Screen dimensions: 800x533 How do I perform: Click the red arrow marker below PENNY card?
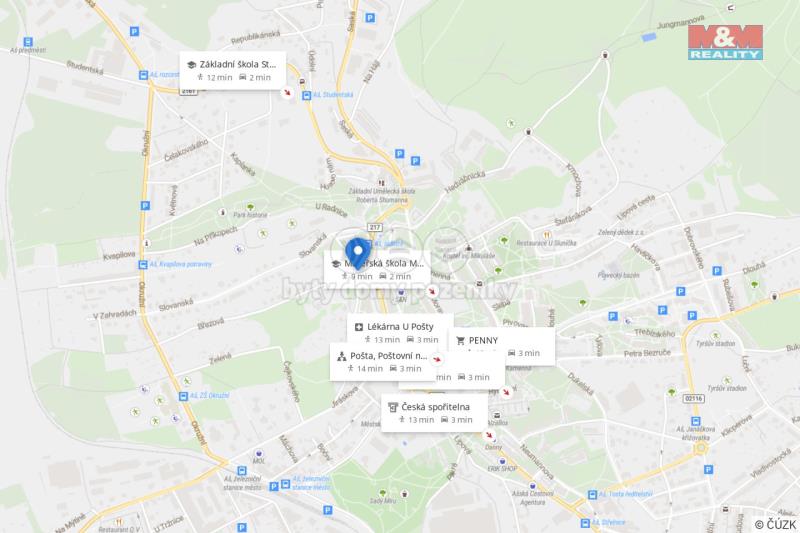click(x=506, y=392)
